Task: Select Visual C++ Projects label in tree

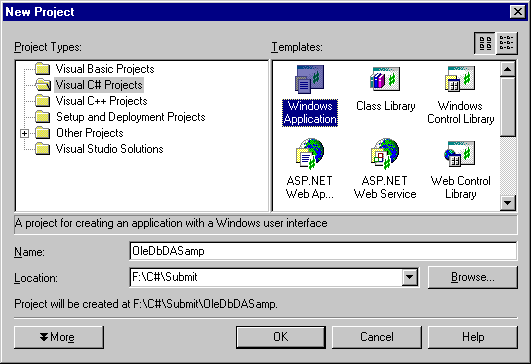Action: [102, 101]
